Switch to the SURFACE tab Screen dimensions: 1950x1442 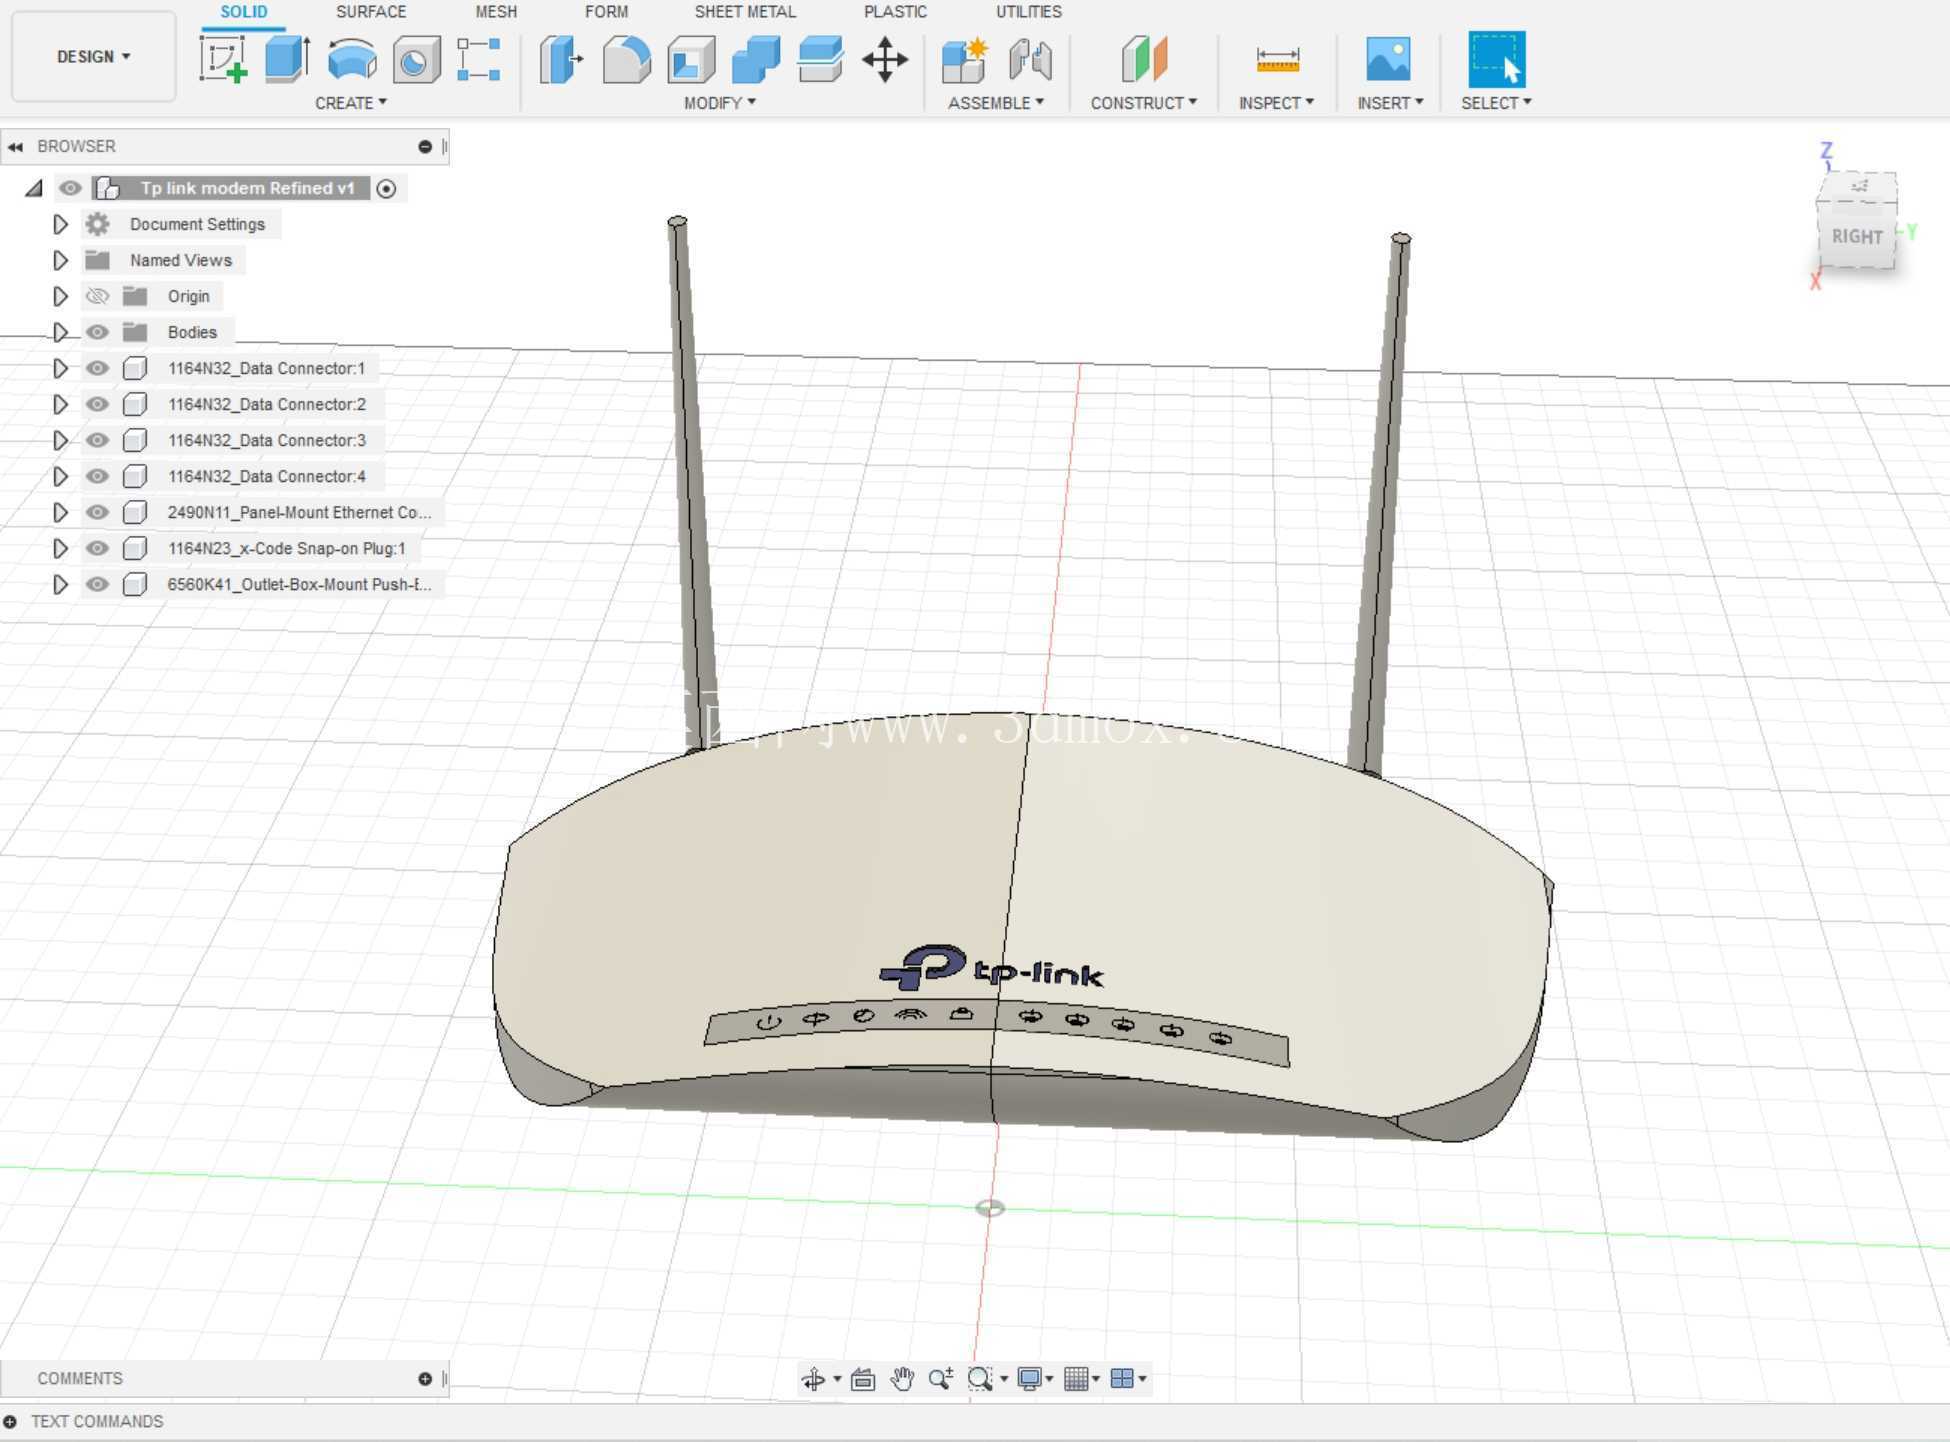pyautogui.click(x=371, y=12)
